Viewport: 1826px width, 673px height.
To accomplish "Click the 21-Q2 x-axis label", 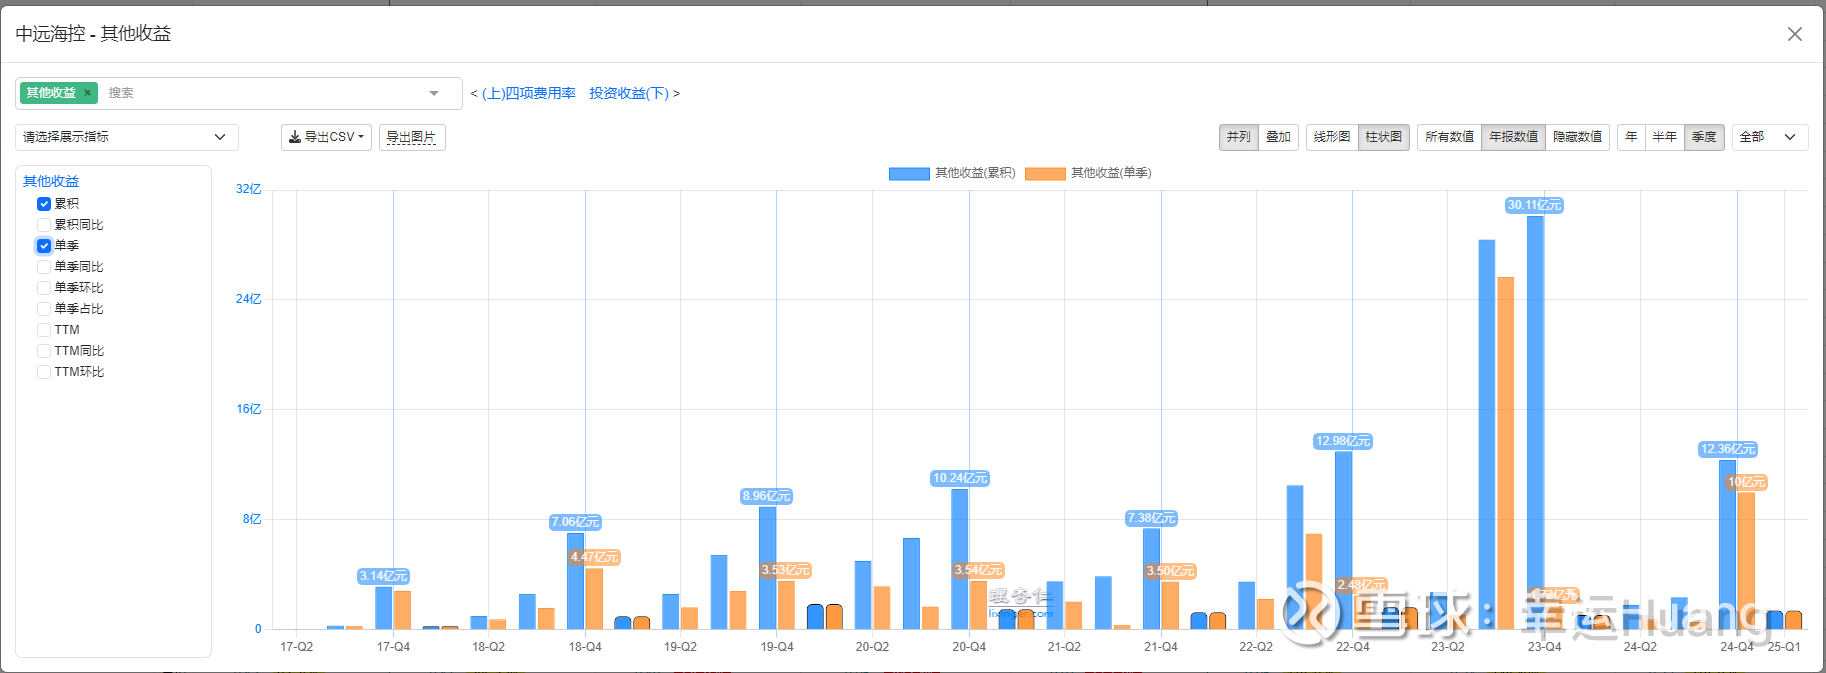I will point(1064,647).
